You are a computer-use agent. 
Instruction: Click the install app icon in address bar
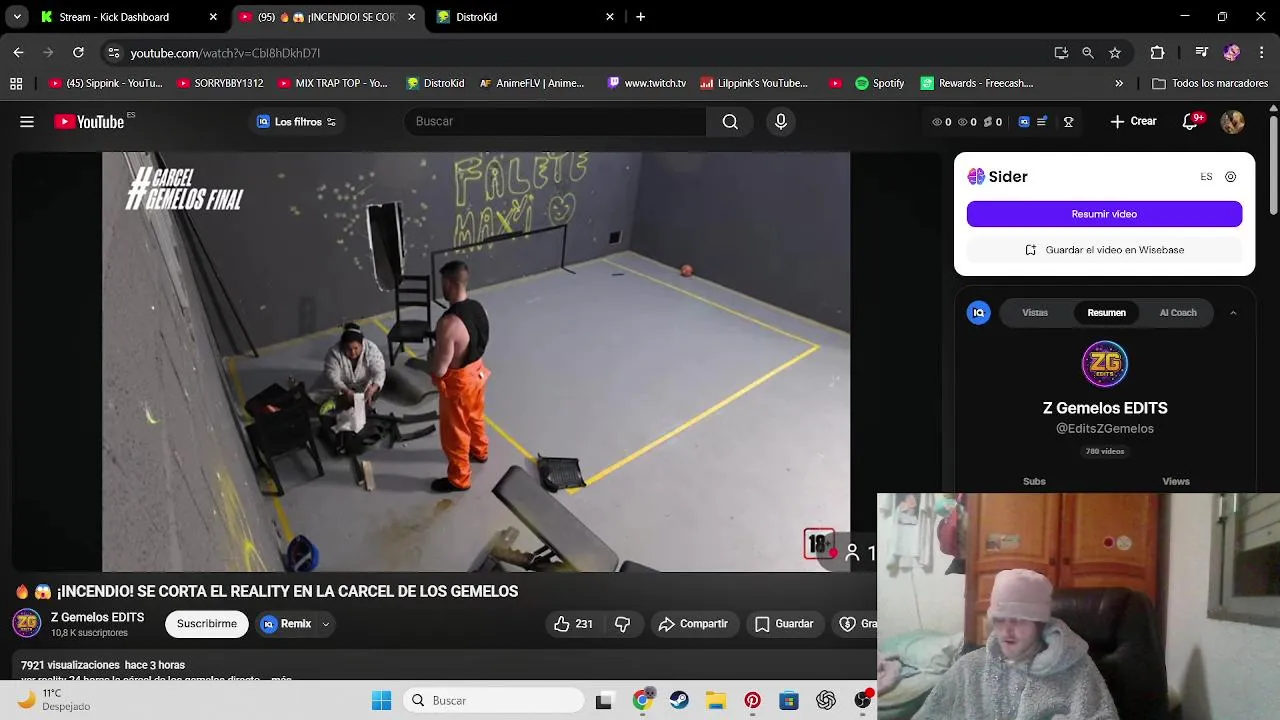point(1061,53)
